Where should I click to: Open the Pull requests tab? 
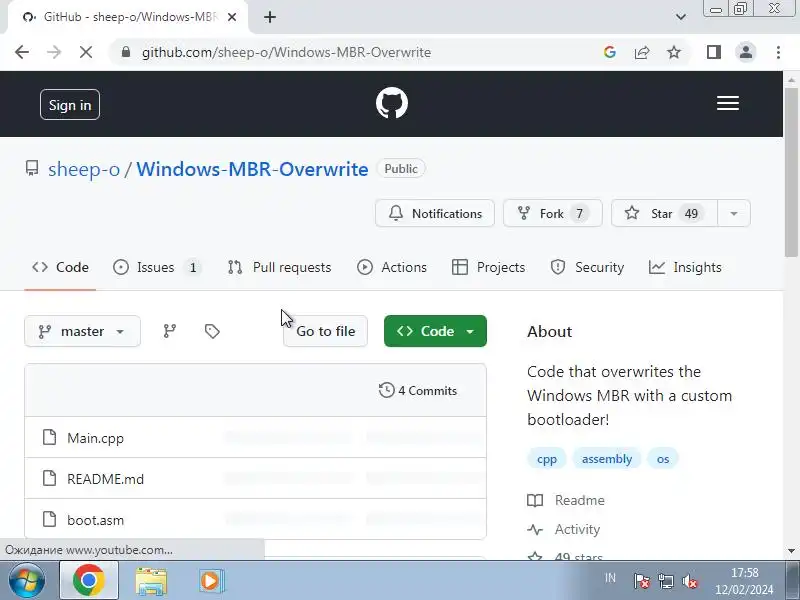280,267
